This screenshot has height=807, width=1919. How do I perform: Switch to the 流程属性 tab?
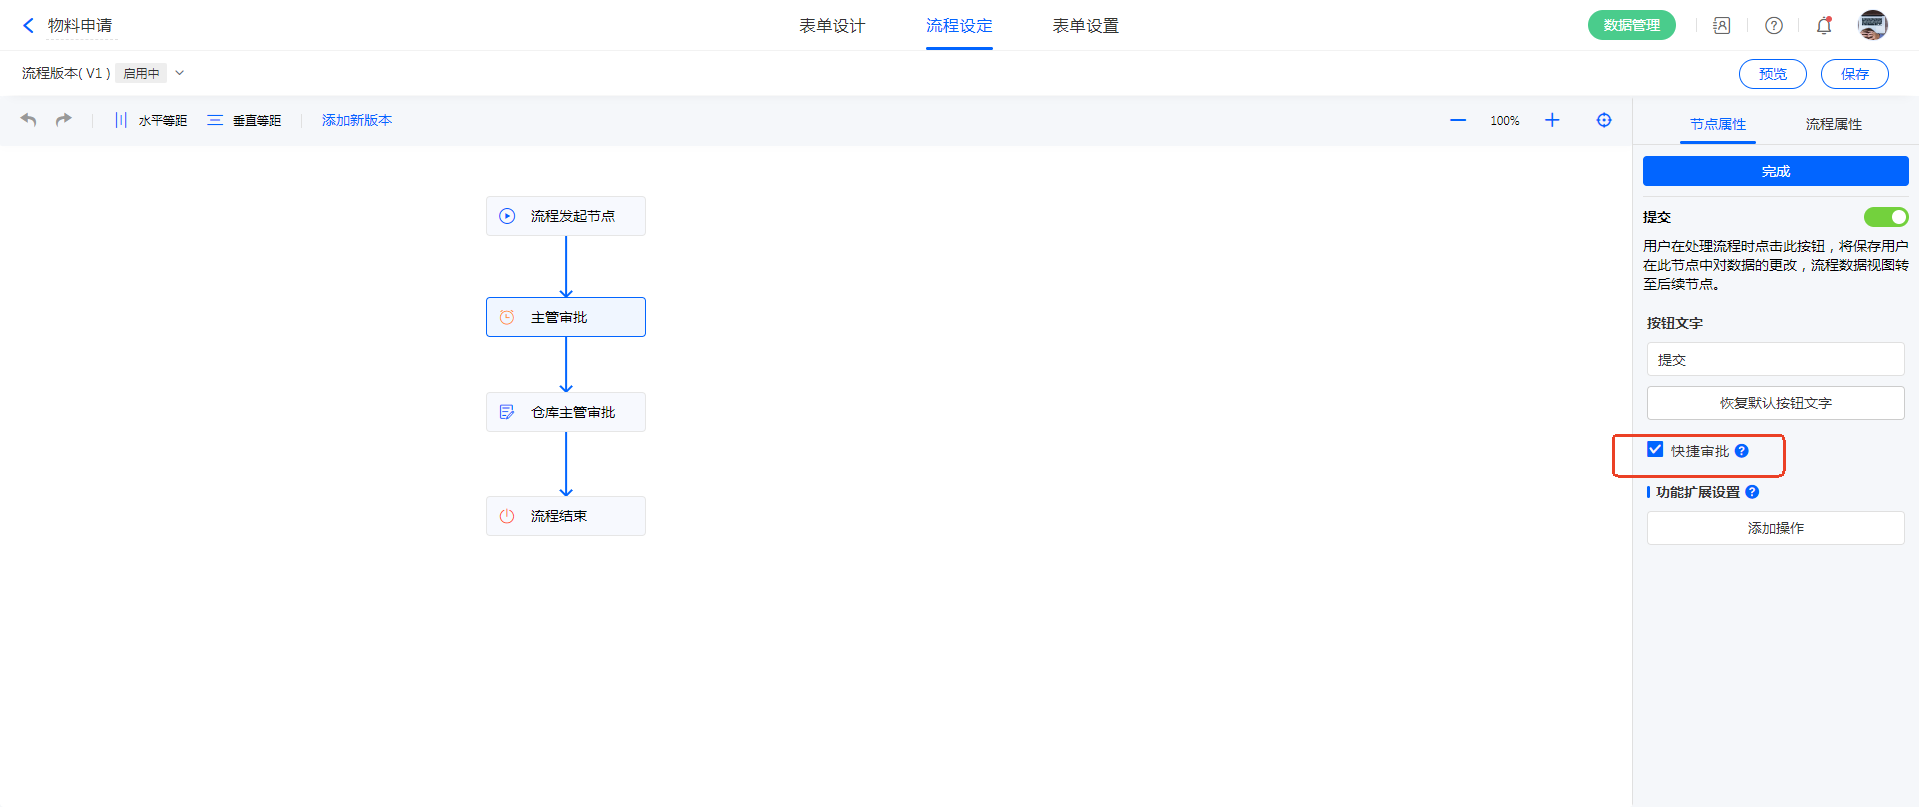pos(1833,124)
